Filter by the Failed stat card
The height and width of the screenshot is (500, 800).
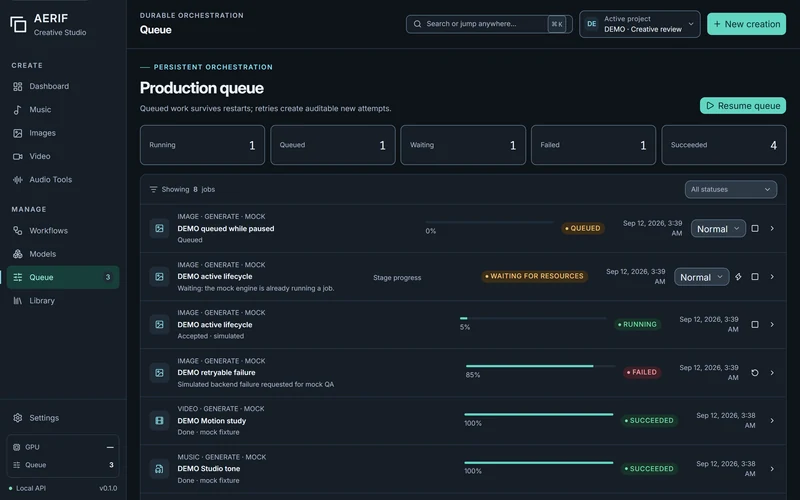[593, 145]
